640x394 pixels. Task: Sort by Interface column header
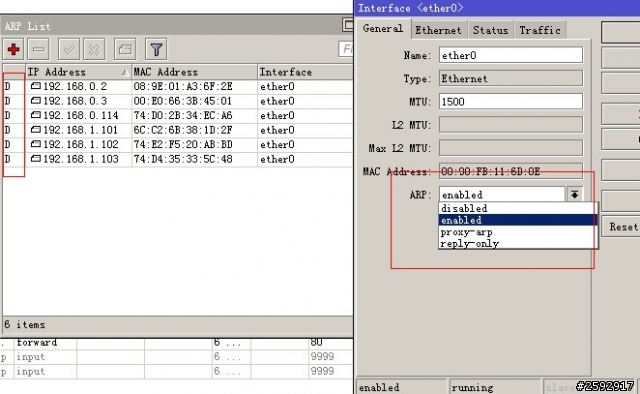point(305,72)
